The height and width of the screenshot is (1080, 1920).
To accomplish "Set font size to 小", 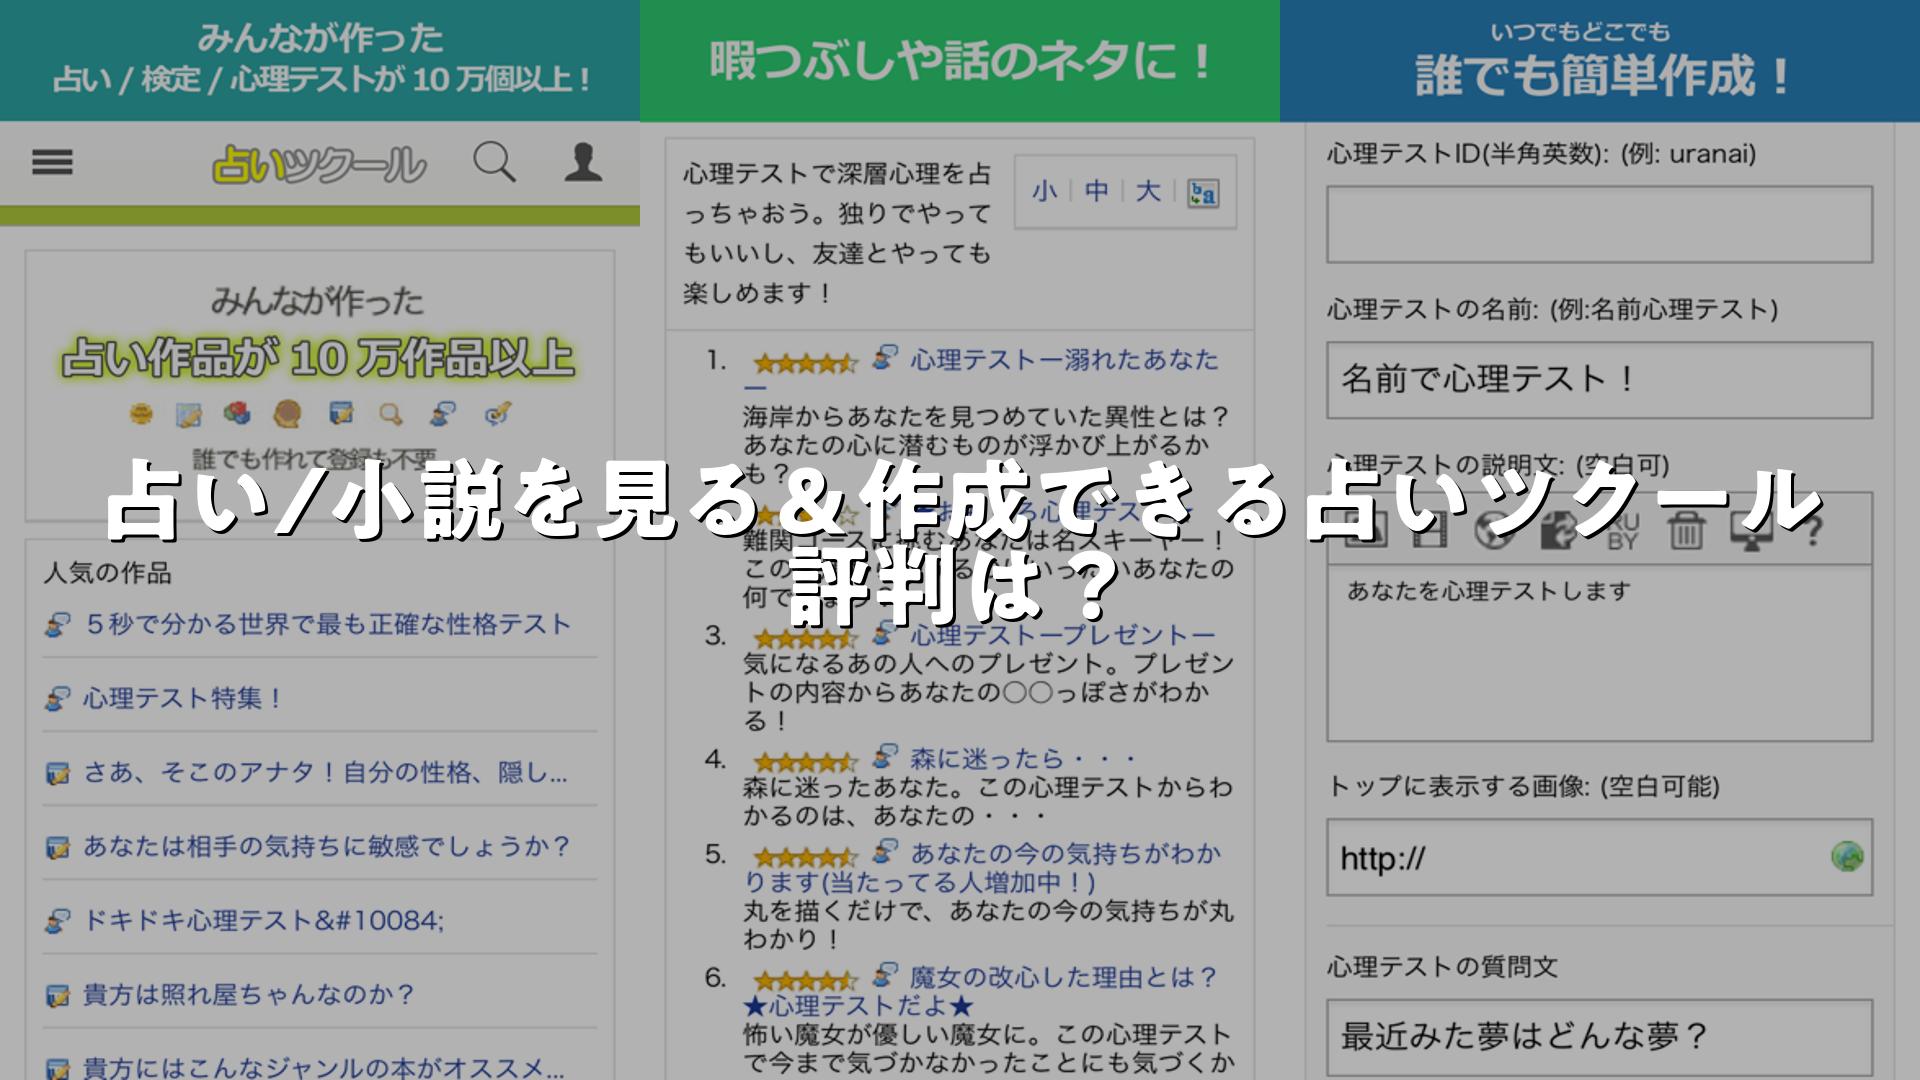I will 1044,191.
